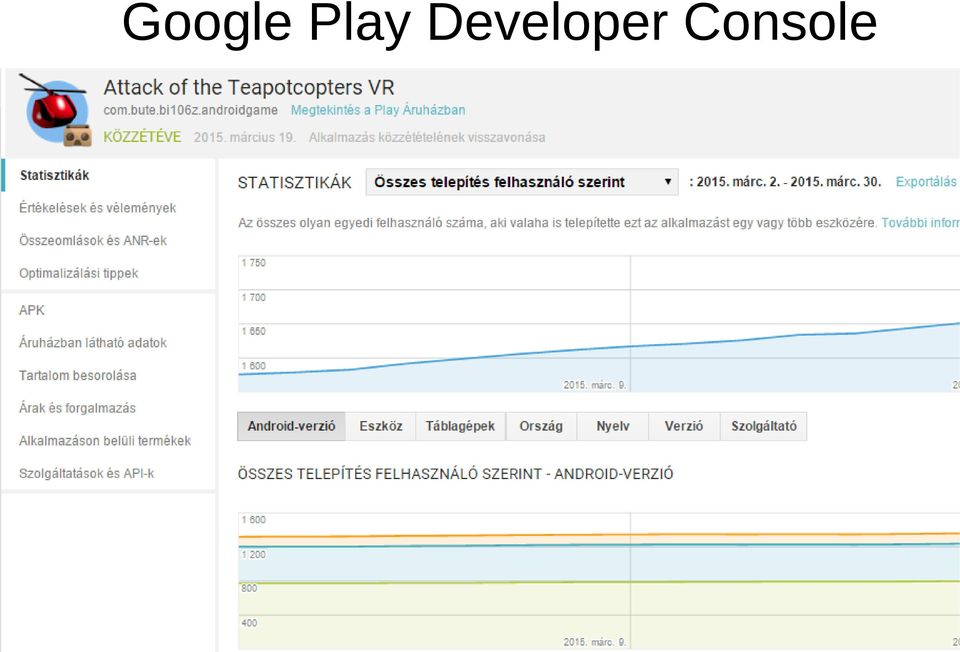Viewport: 960px width, 652px height.
Task: Click the app title Attack of the Teapotcopters VR
Action: [x=249, y=88]
